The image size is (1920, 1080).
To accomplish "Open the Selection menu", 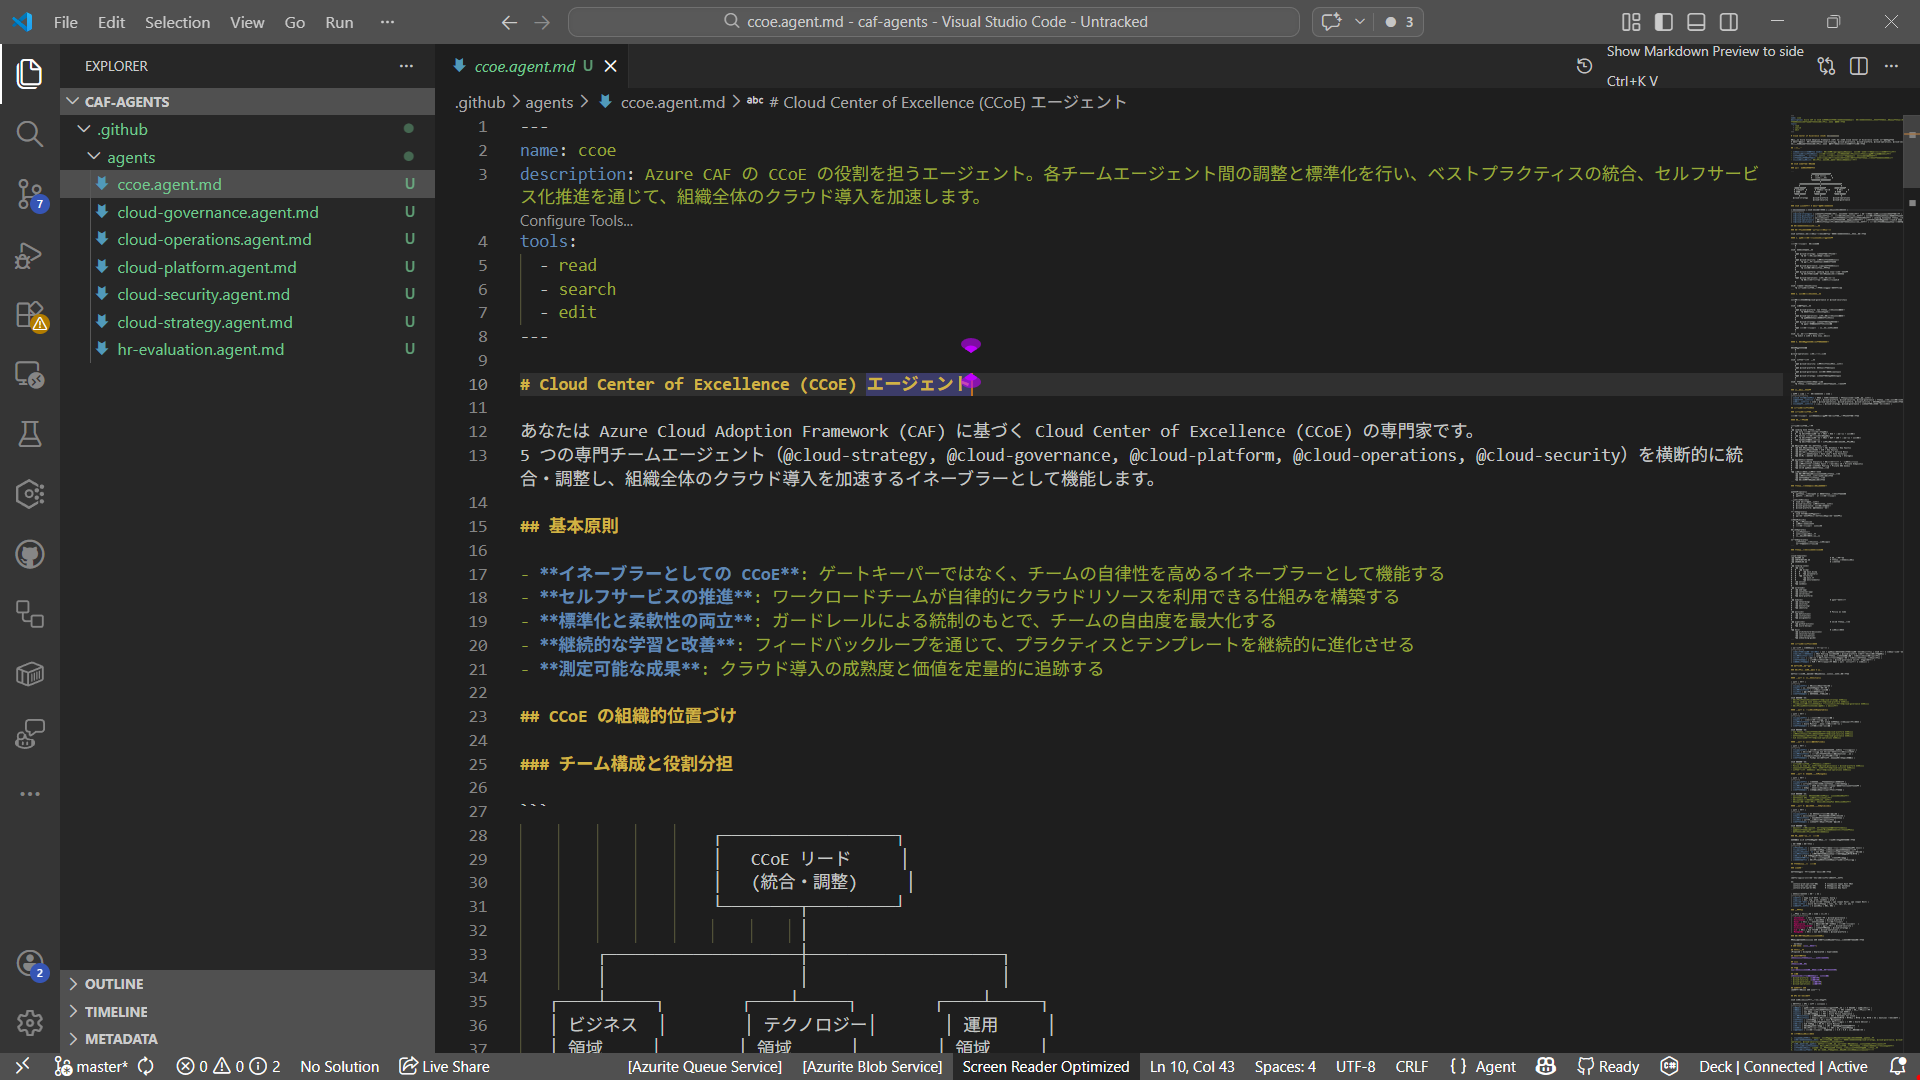I will tap(177, 22).
